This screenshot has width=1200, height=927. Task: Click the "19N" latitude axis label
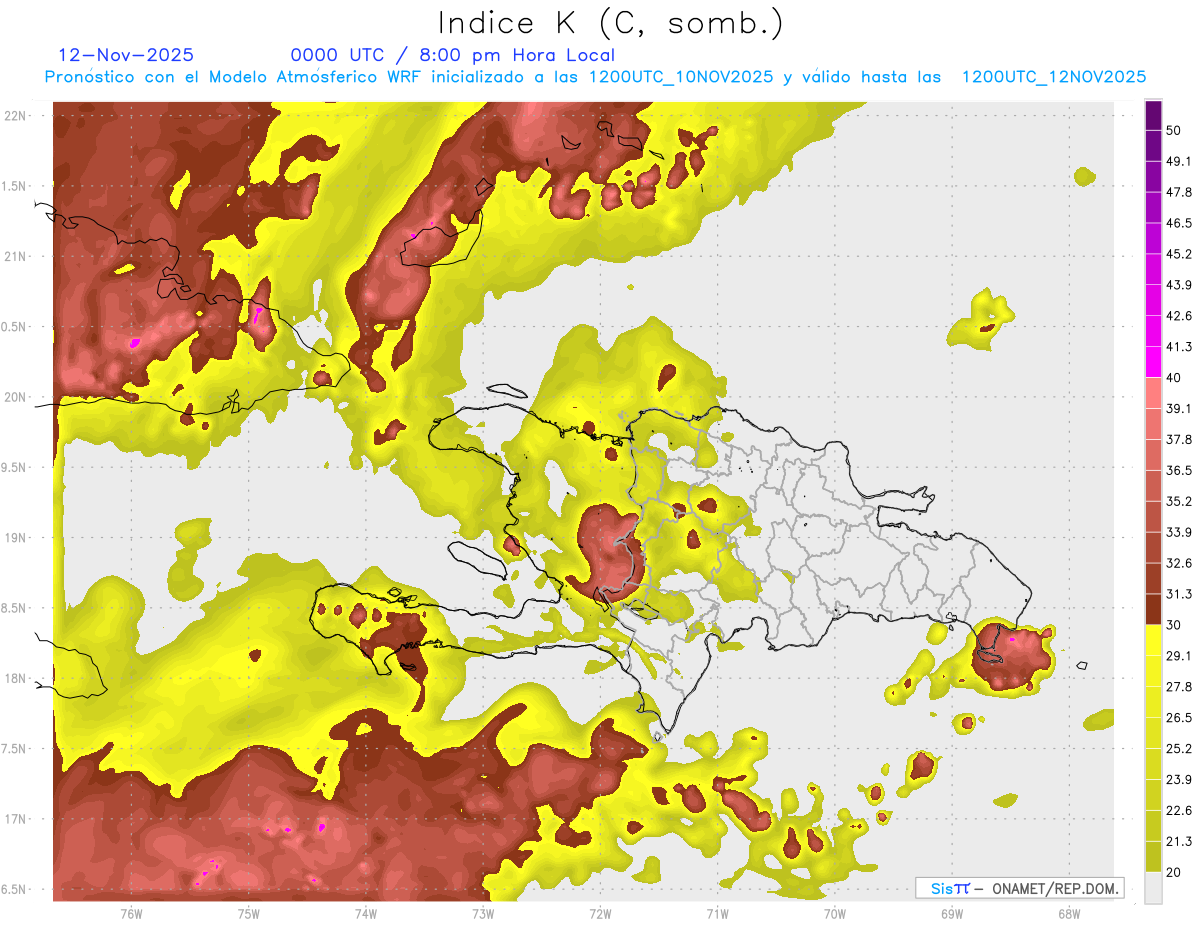tap(14, 538)
